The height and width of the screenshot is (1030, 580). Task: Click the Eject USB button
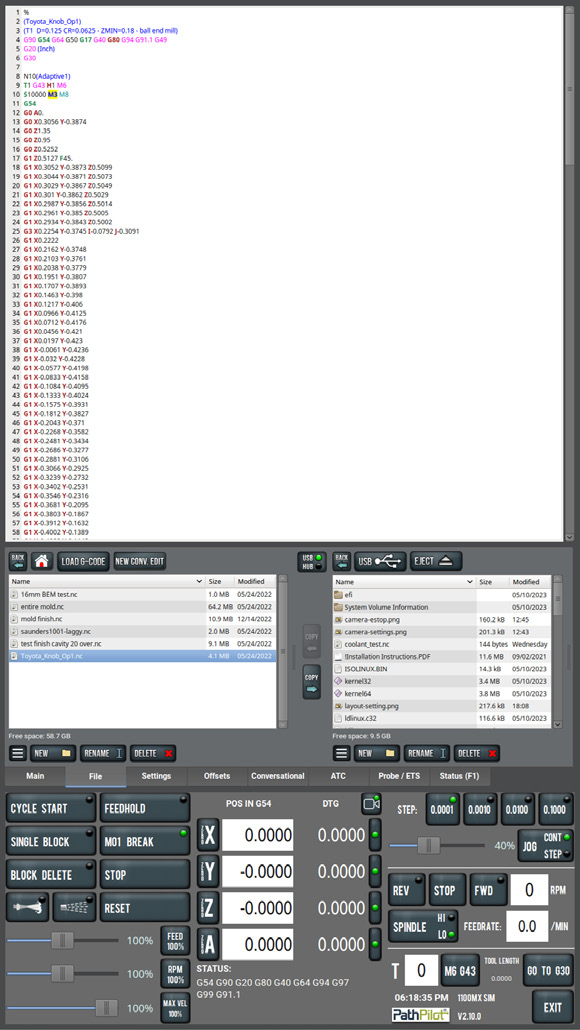click(436, 561)
